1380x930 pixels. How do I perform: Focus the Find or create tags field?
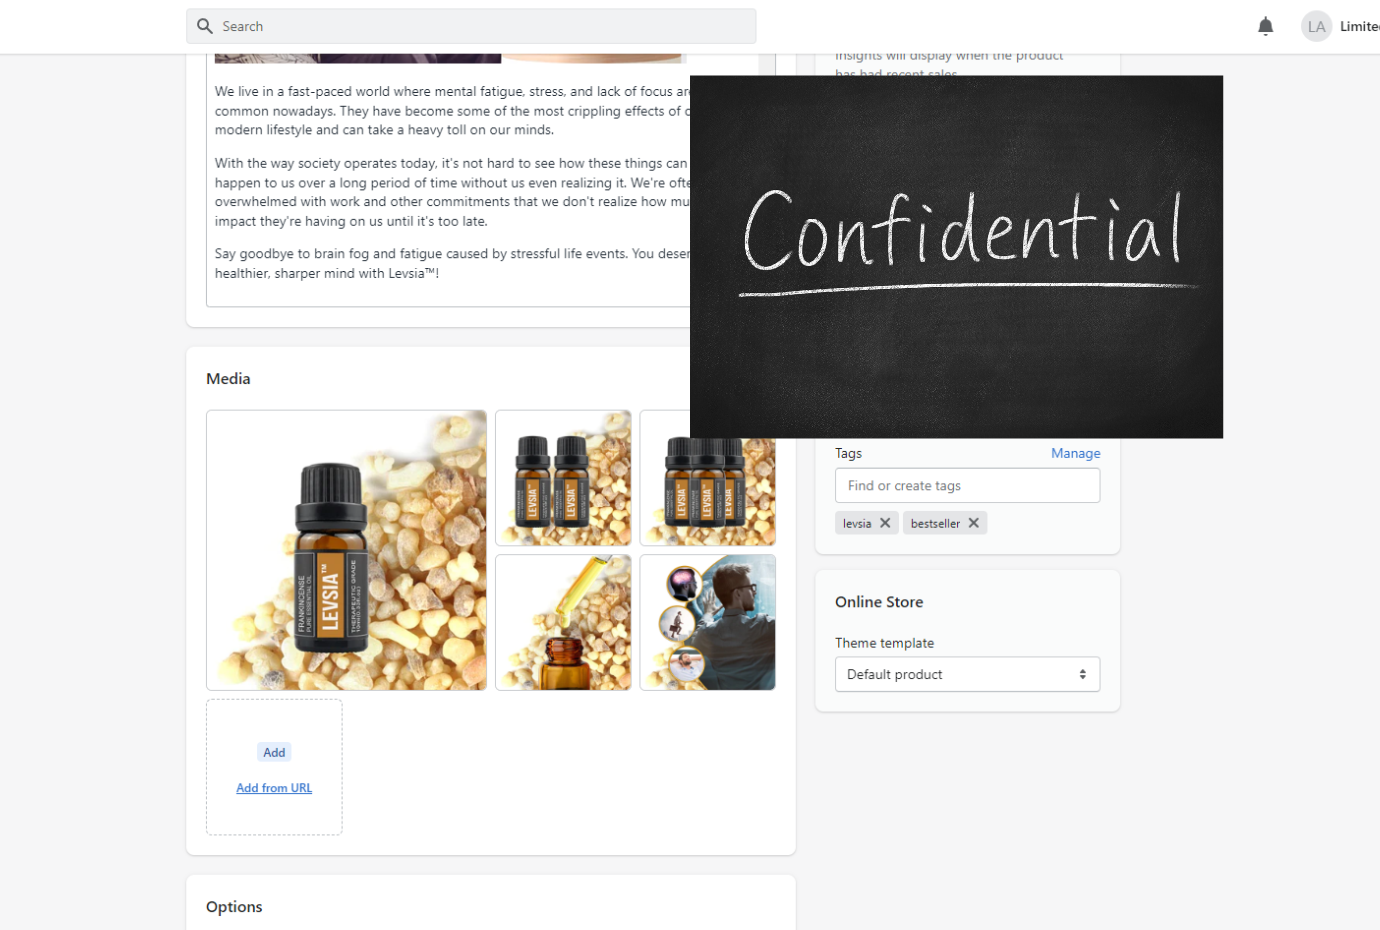point(967,486)
